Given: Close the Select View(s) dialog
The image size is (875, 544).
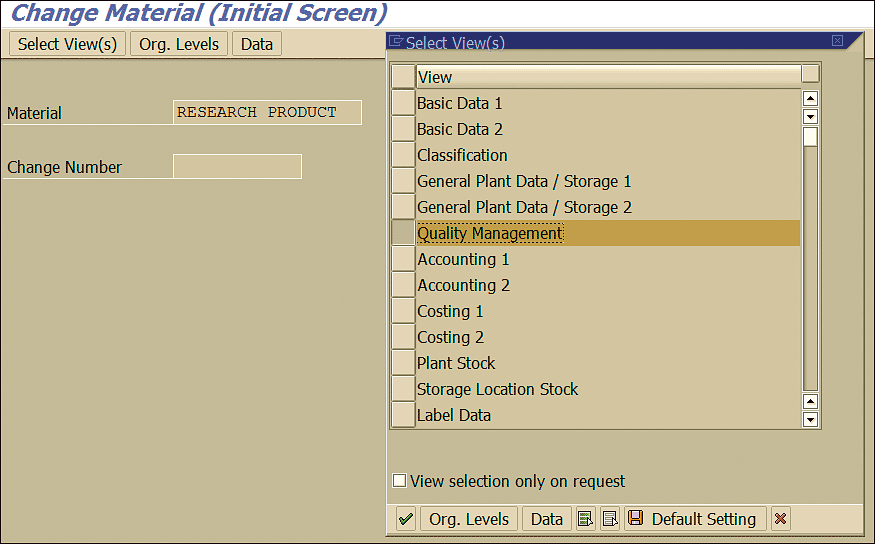Looking at the screenshot, I should [x=837, y=41].
